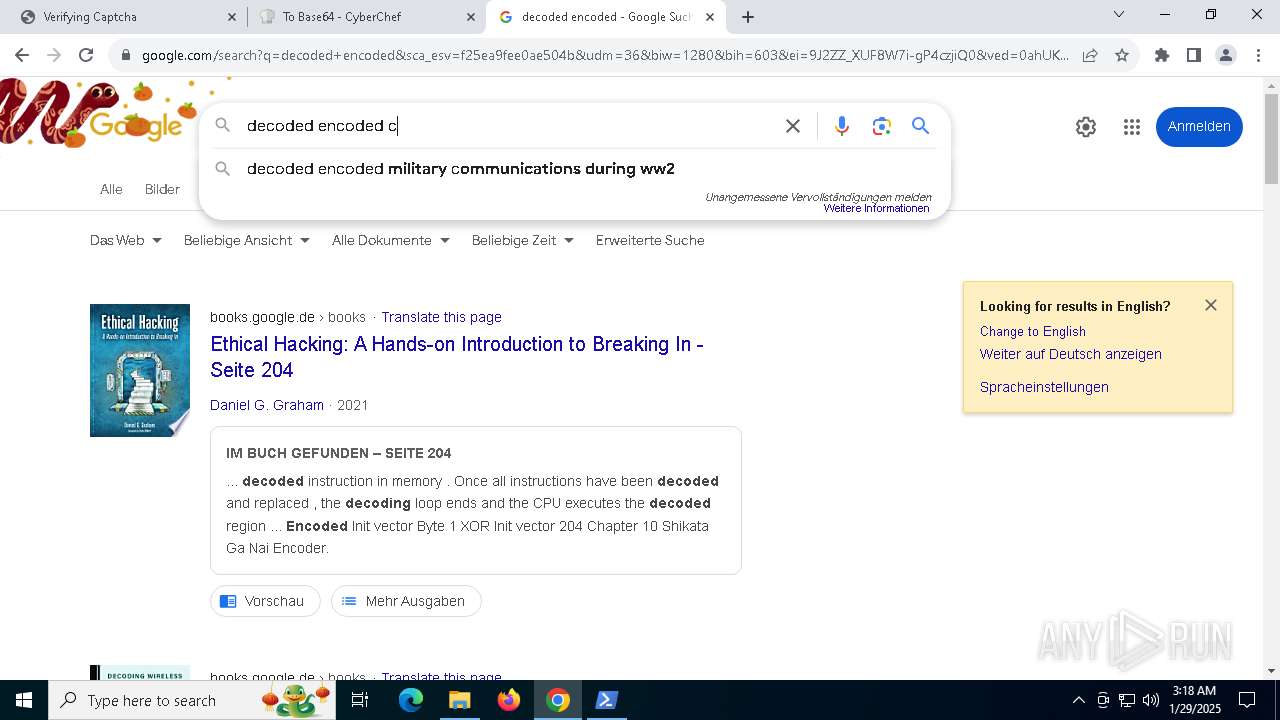This screenshot has width=1280, height=720.
Task: Switch to Chrome in taskbar
Action: 558,700
